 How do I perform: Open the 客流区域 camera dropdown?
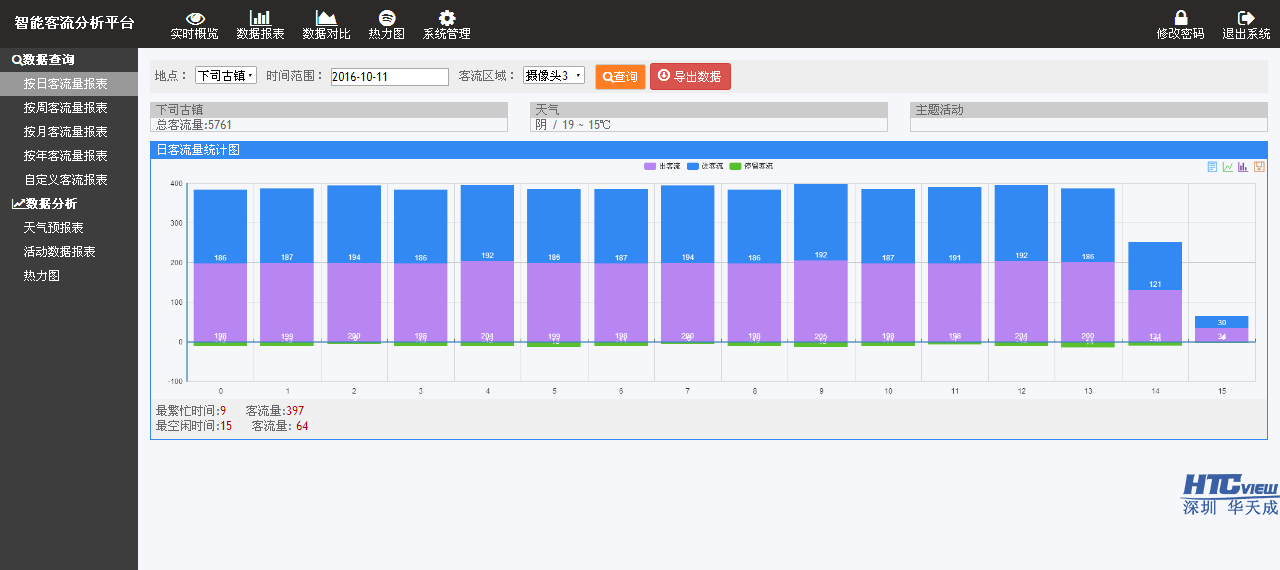pyautogui.click(x=553, y=76)
